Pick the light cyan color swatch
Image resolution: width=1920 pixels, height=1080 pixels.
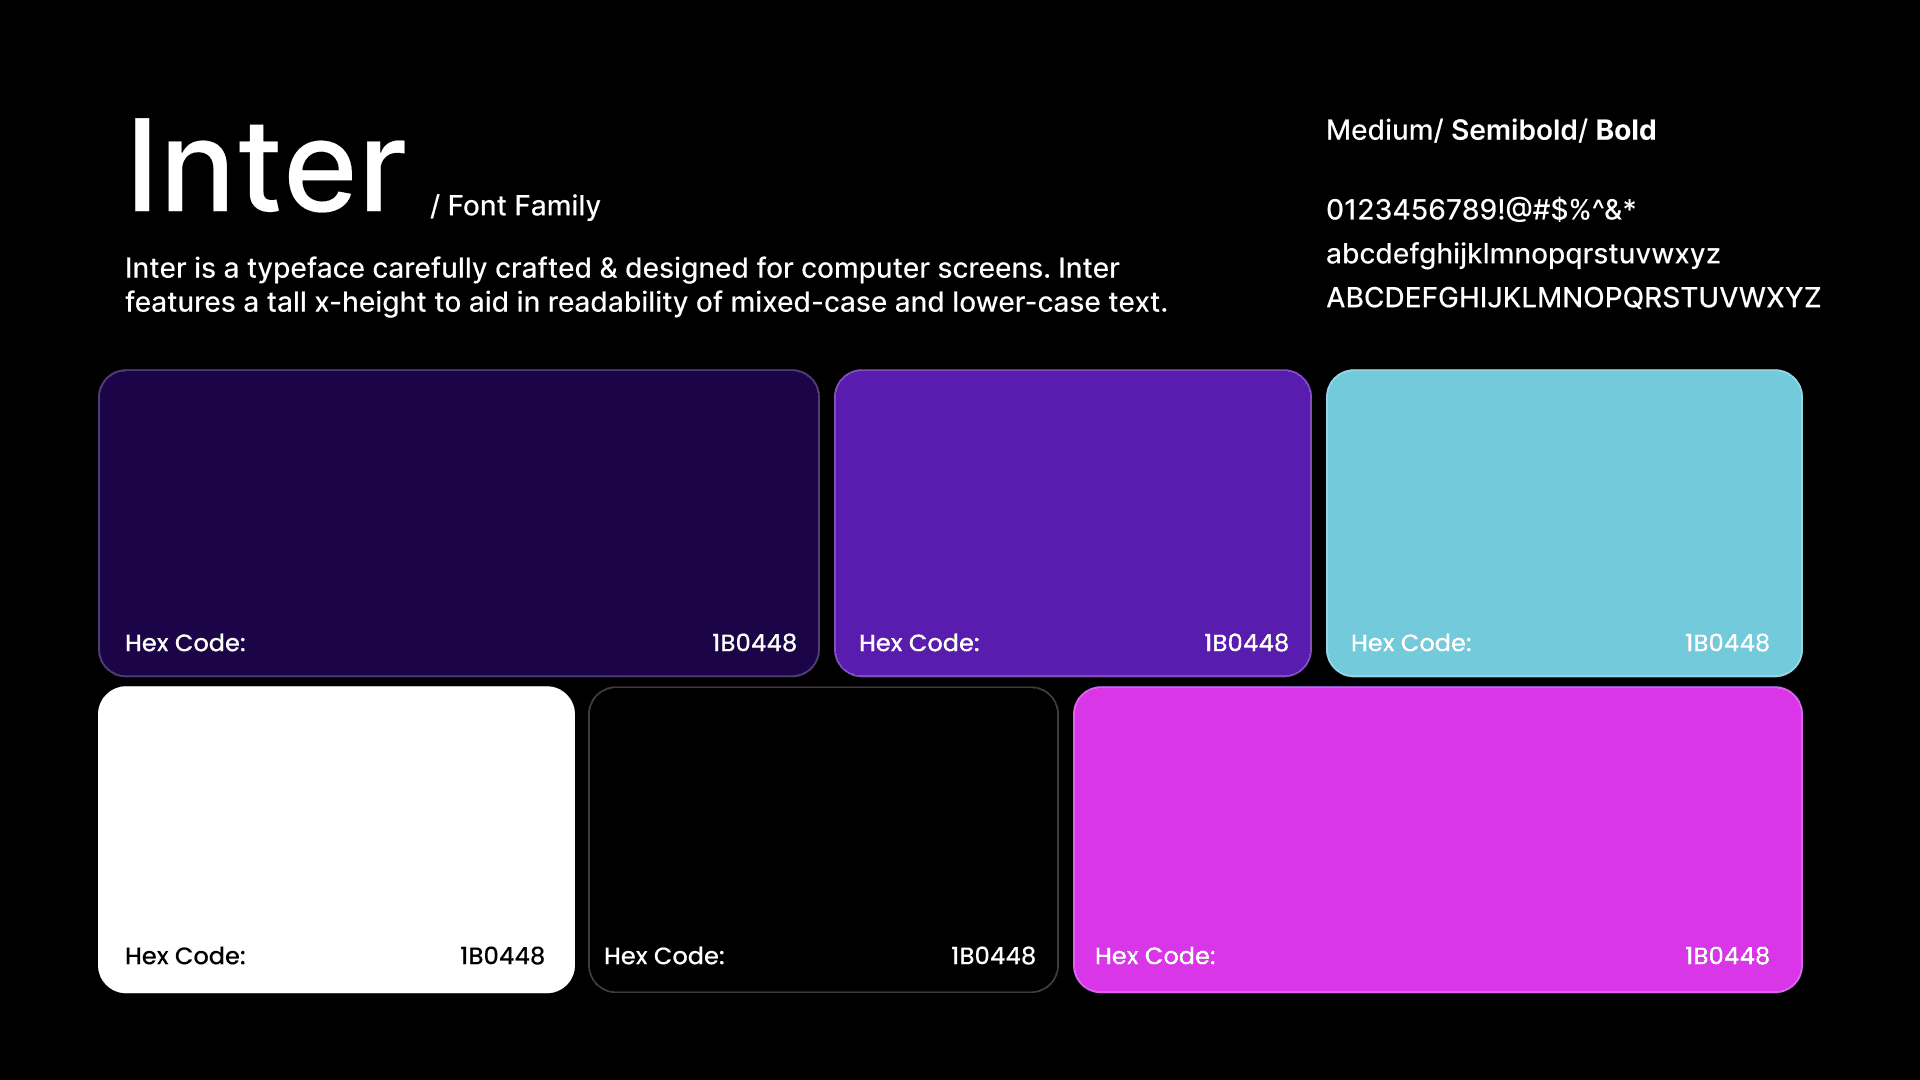[x=1563, y=500]
